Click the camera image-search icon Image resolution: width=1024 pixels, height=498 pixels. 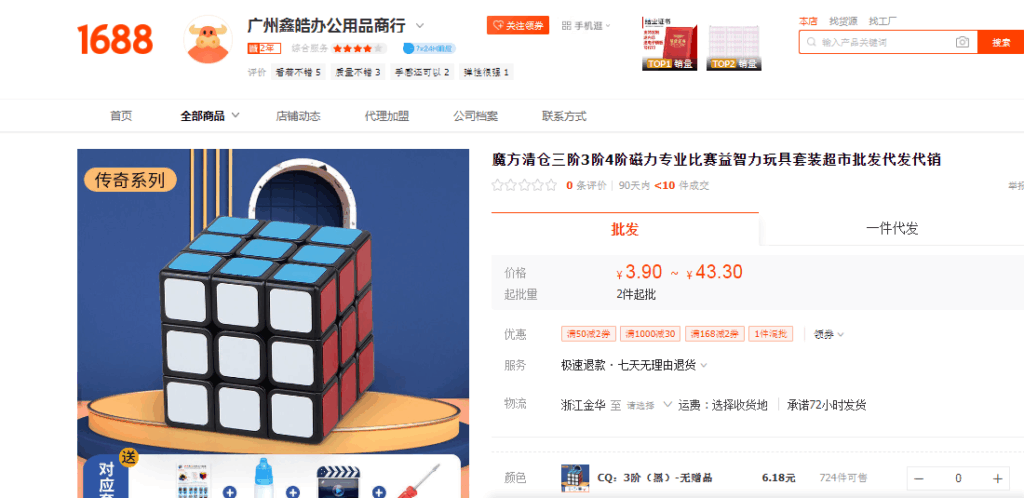pos(962,42)
